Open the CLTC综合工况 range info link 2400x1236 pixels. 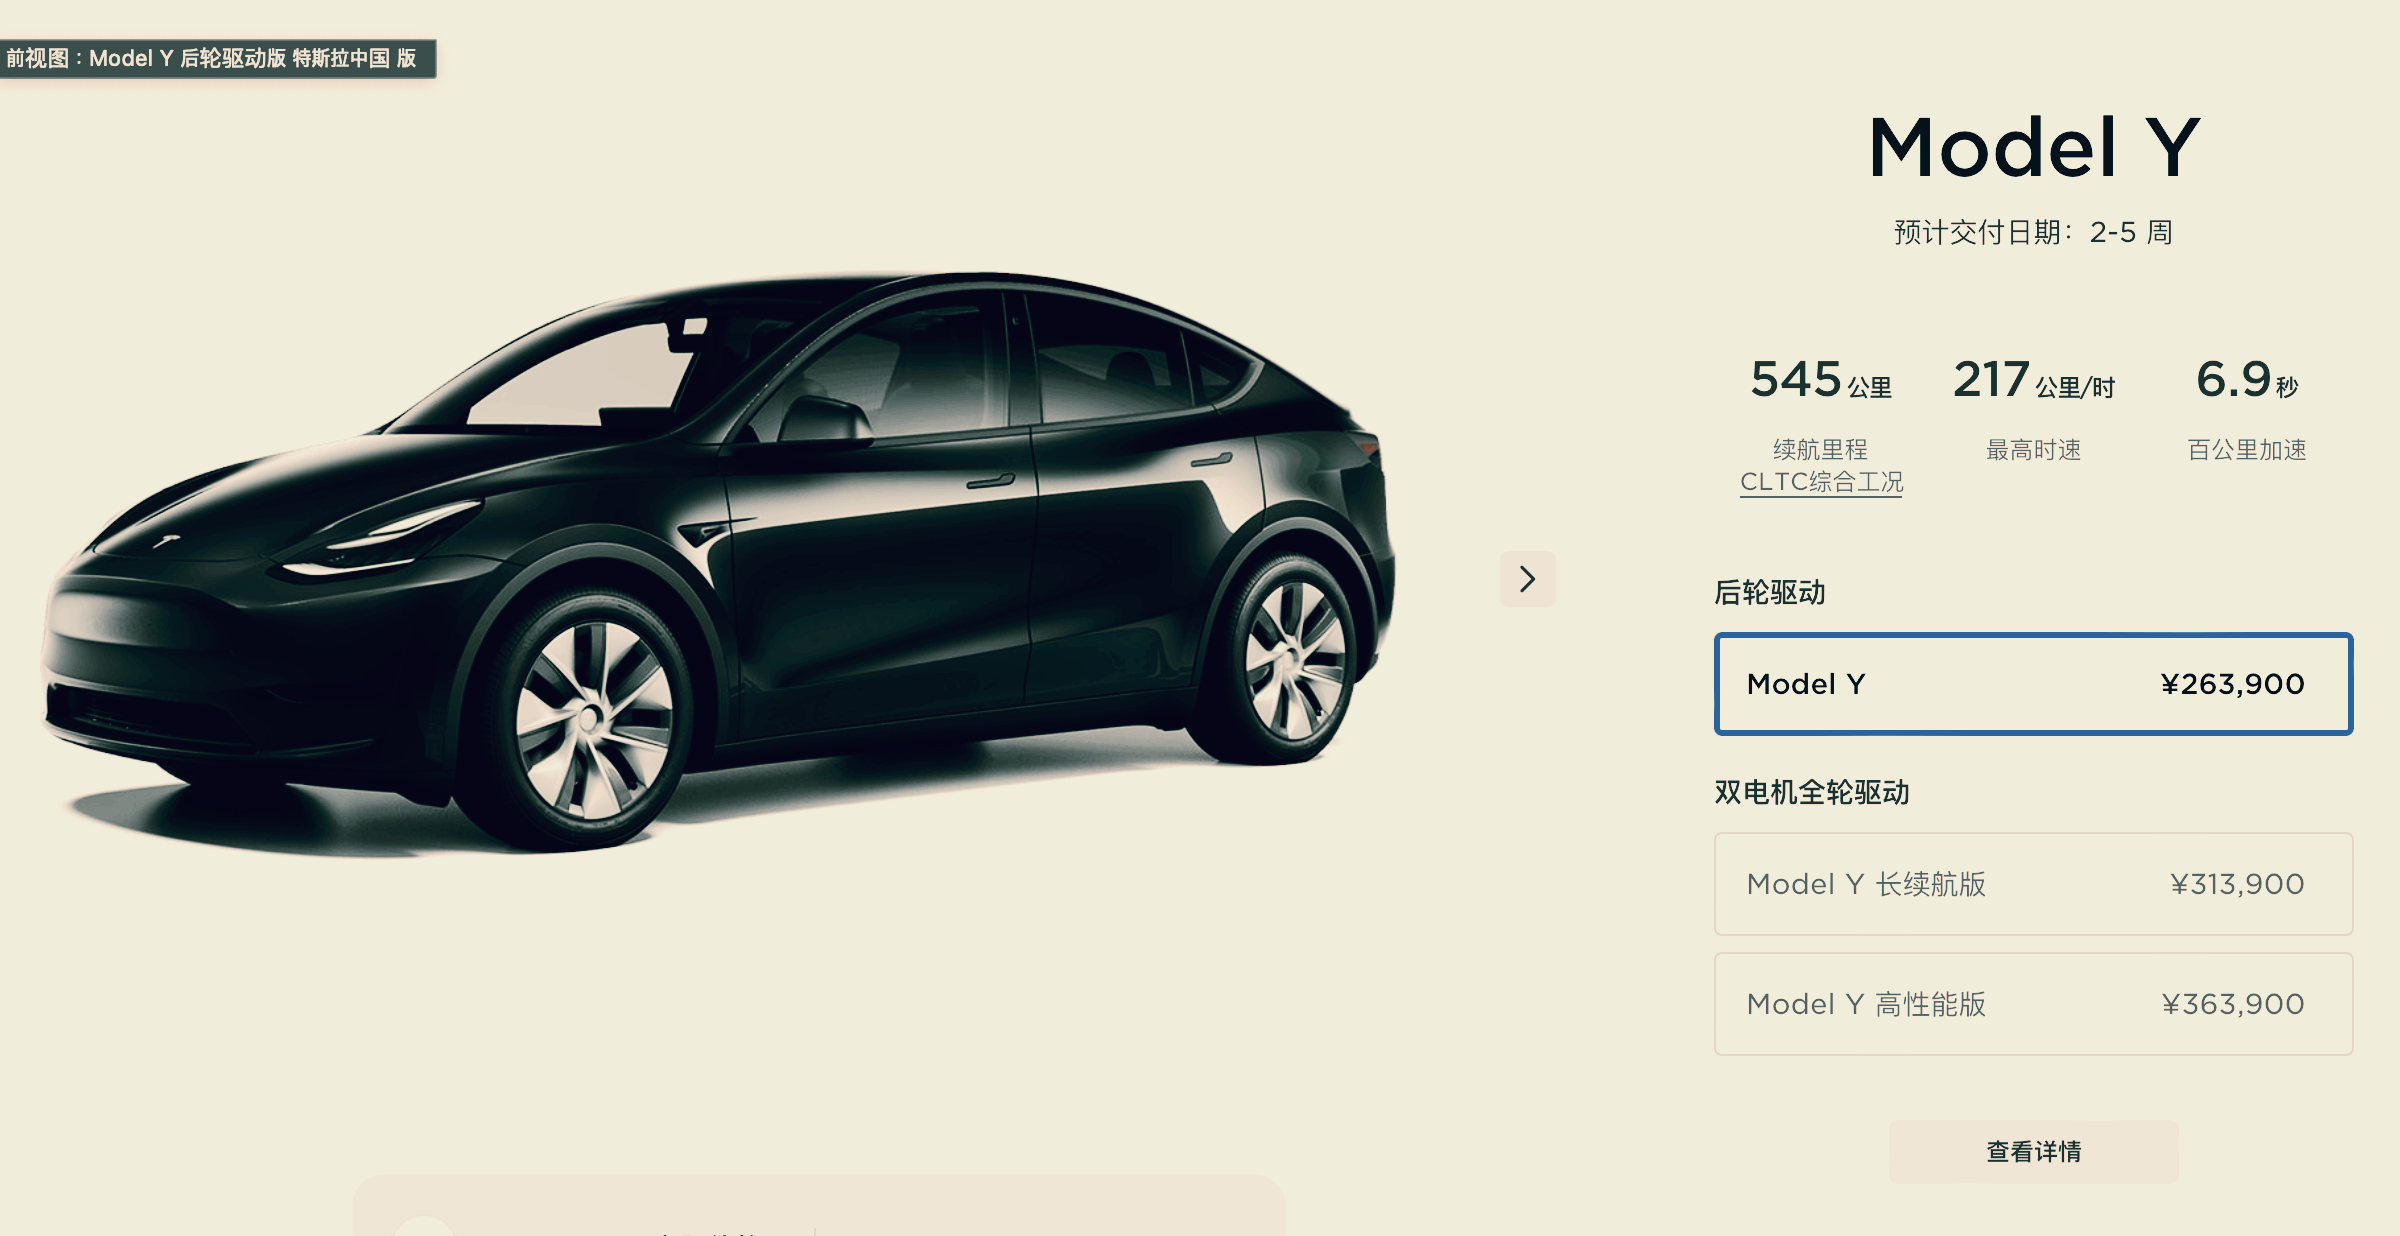click(x=1821, y=482)
